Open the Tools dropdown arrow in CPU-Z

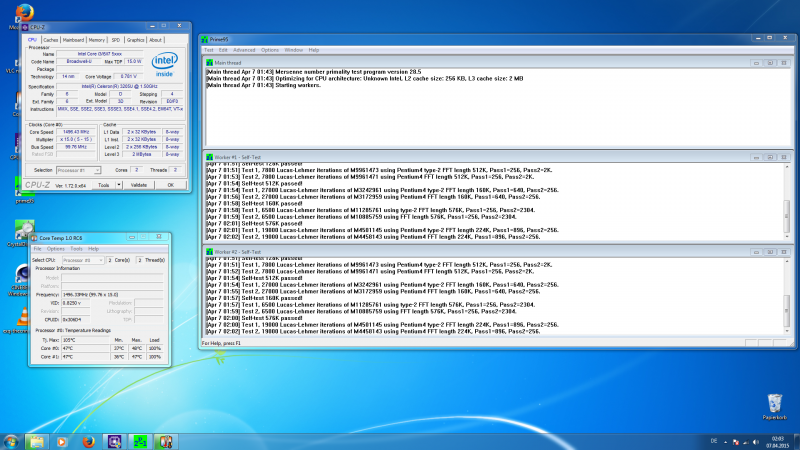tap(118, 185)
